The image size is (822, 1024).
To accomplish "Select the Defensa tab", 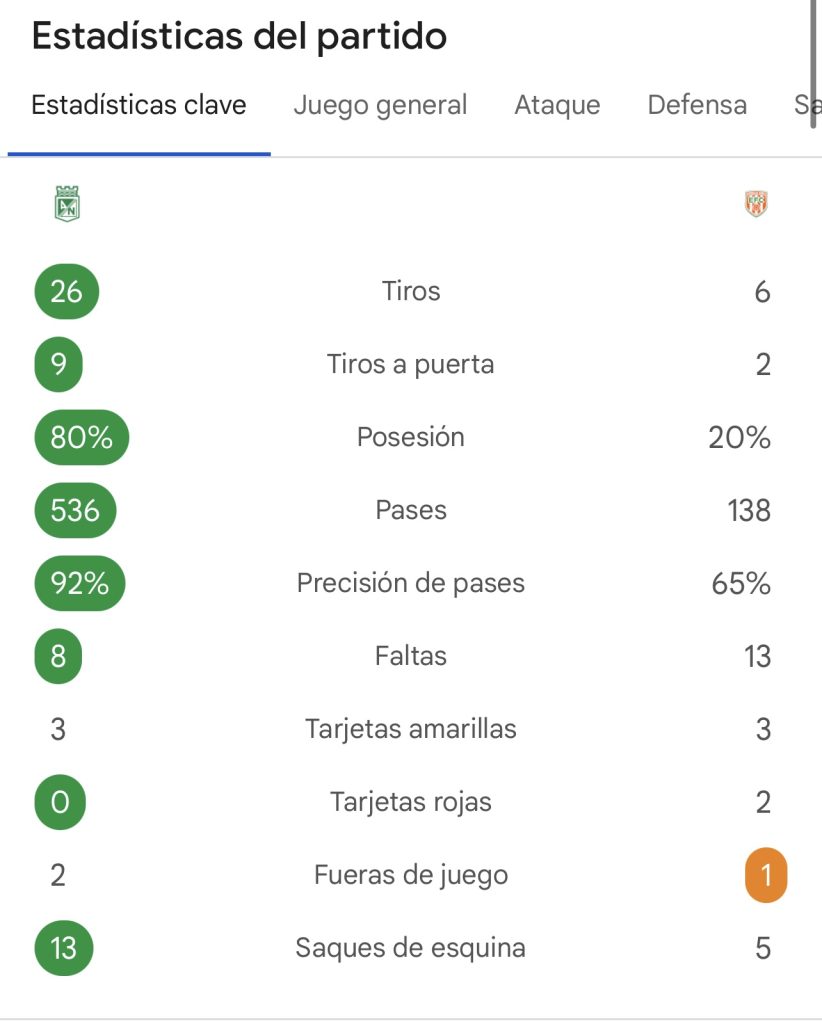I will (697, 105).
